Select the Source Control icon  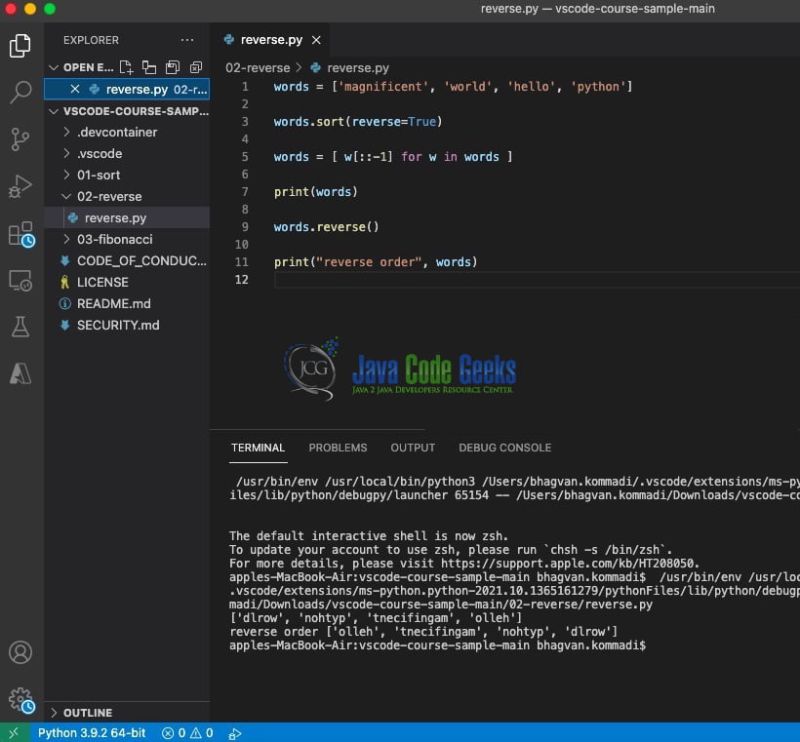[x=21, y=138]
